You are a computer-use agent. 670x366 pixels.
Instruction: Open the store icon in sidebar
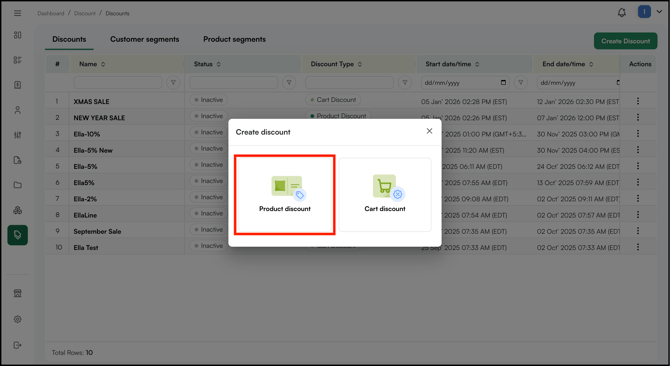tap(18, 293)
